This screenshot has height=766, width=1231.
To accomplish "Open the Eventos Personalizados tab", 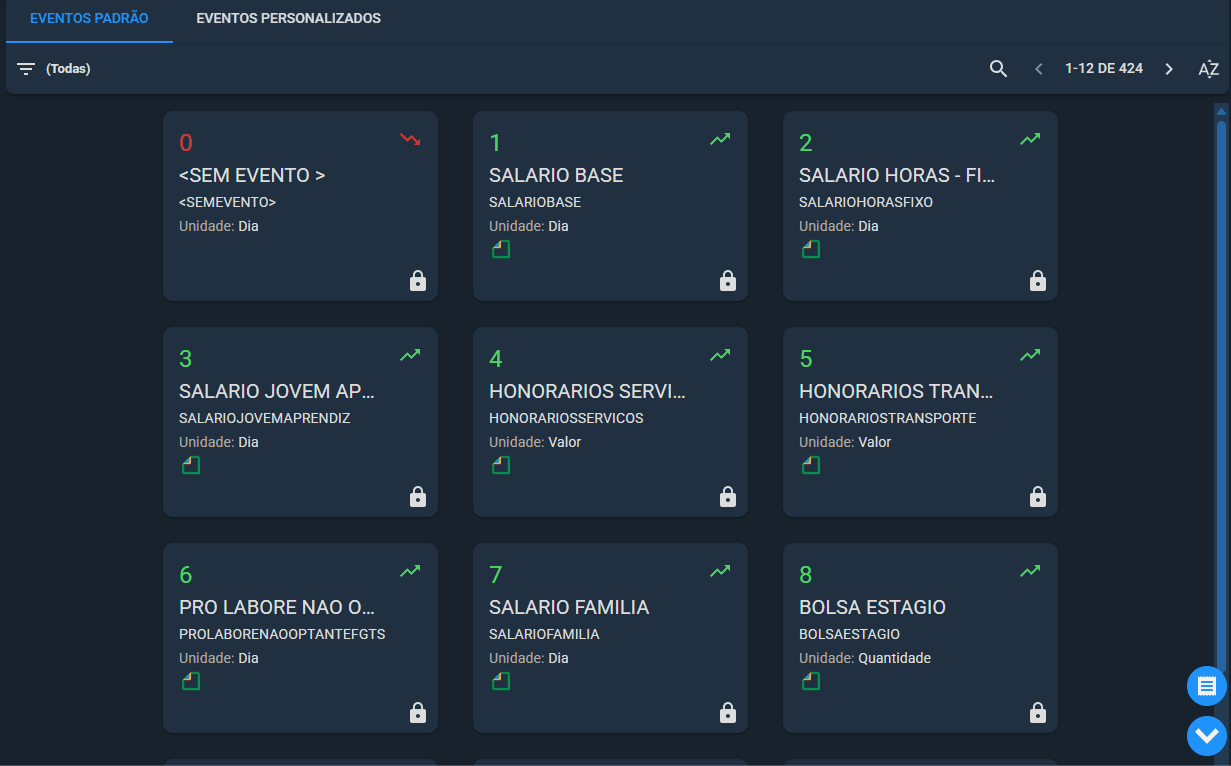I will [x=288, y=19].
